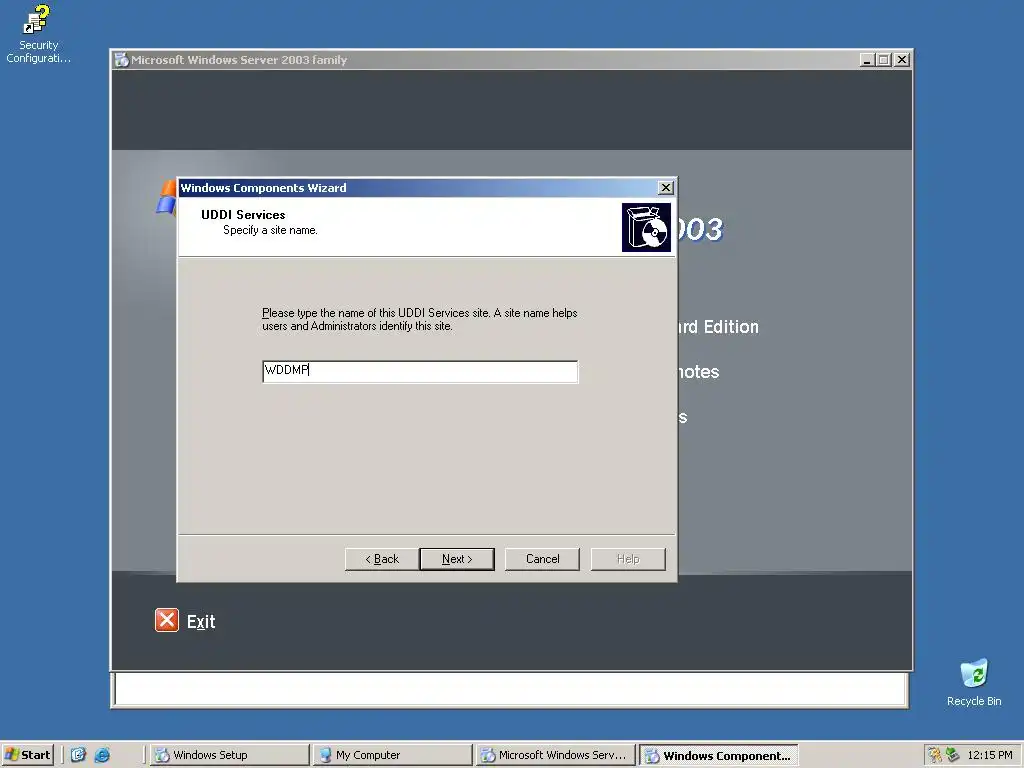The image size is (1024, 768).
Task: Switch to My Computer taskbar button
Action: click(x=392, y=755)
